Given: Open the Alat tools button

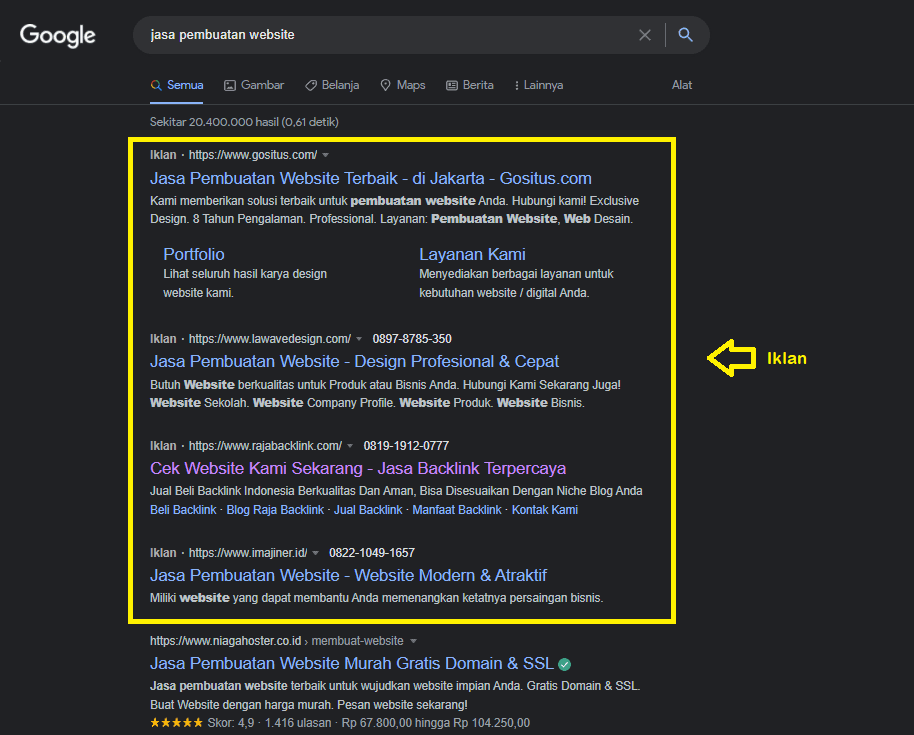Looking at the screenshot, I should (x=681, y=85).
